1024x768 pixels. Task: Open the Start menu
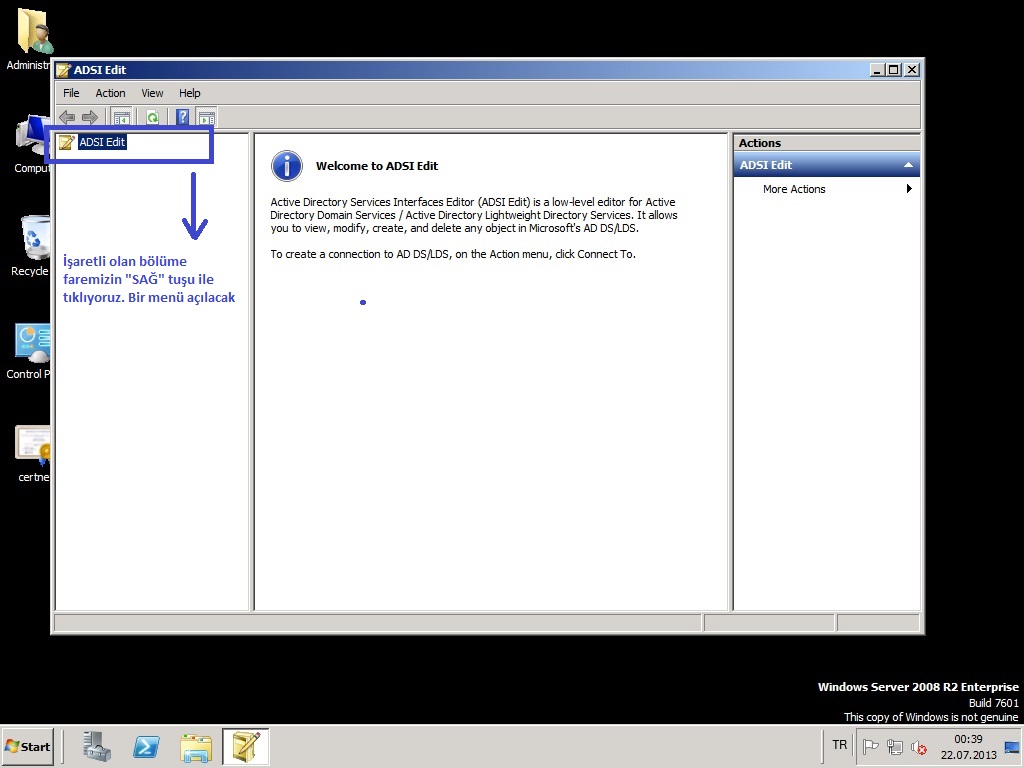27,746
